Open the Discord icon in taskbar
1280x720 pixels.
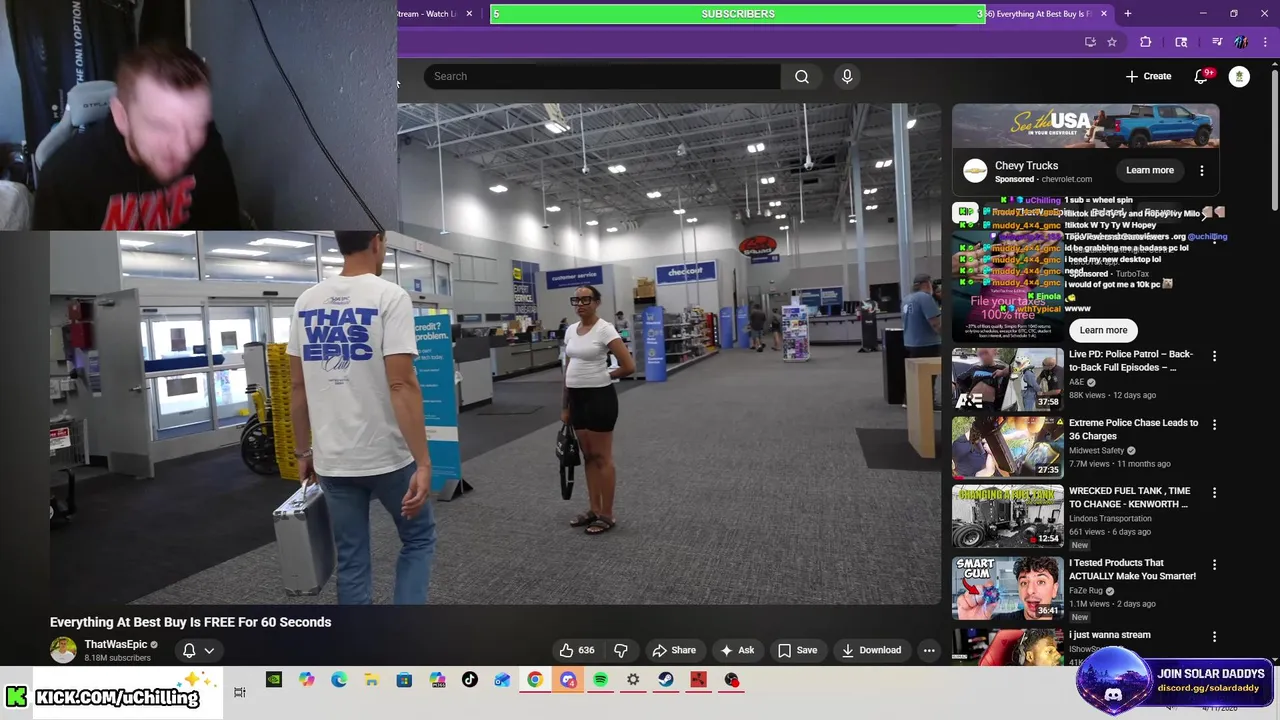(568, 680)
